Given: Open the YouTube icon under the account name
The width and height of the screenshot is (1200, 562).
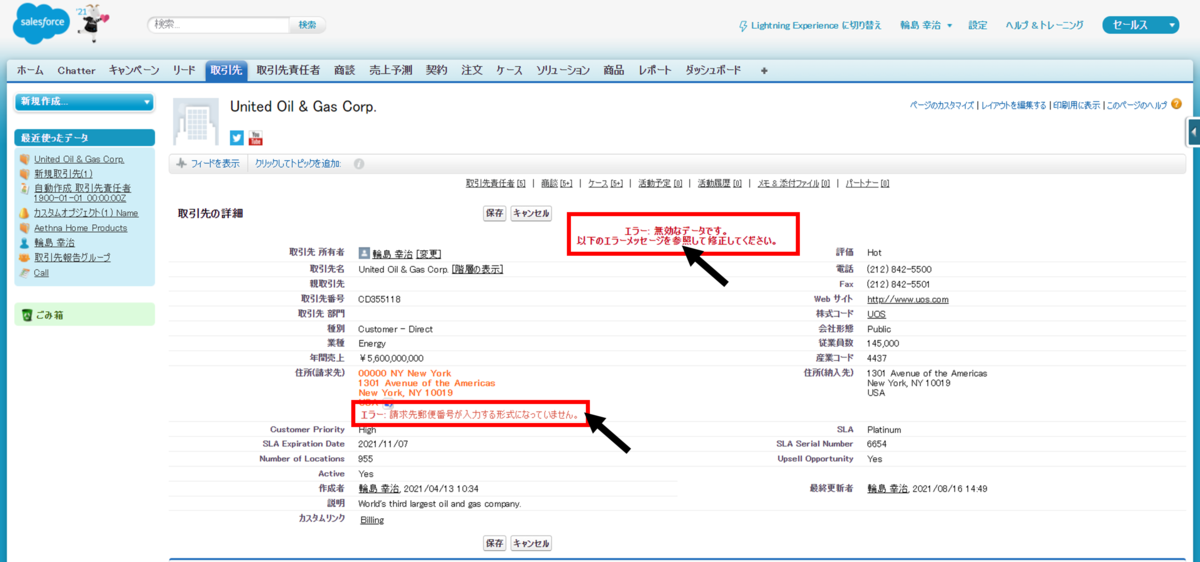Looking at the screenshot, I should (255, 138).
